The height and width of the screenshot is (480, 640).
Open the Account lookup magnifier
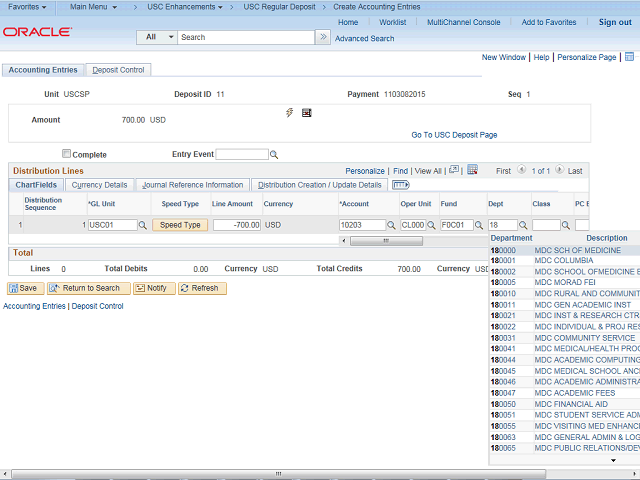click(x=392, y=225)
